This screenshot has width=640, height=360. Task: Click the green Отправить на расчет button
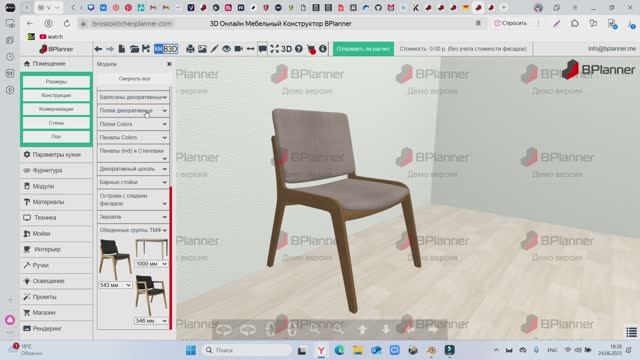[363, 49]
